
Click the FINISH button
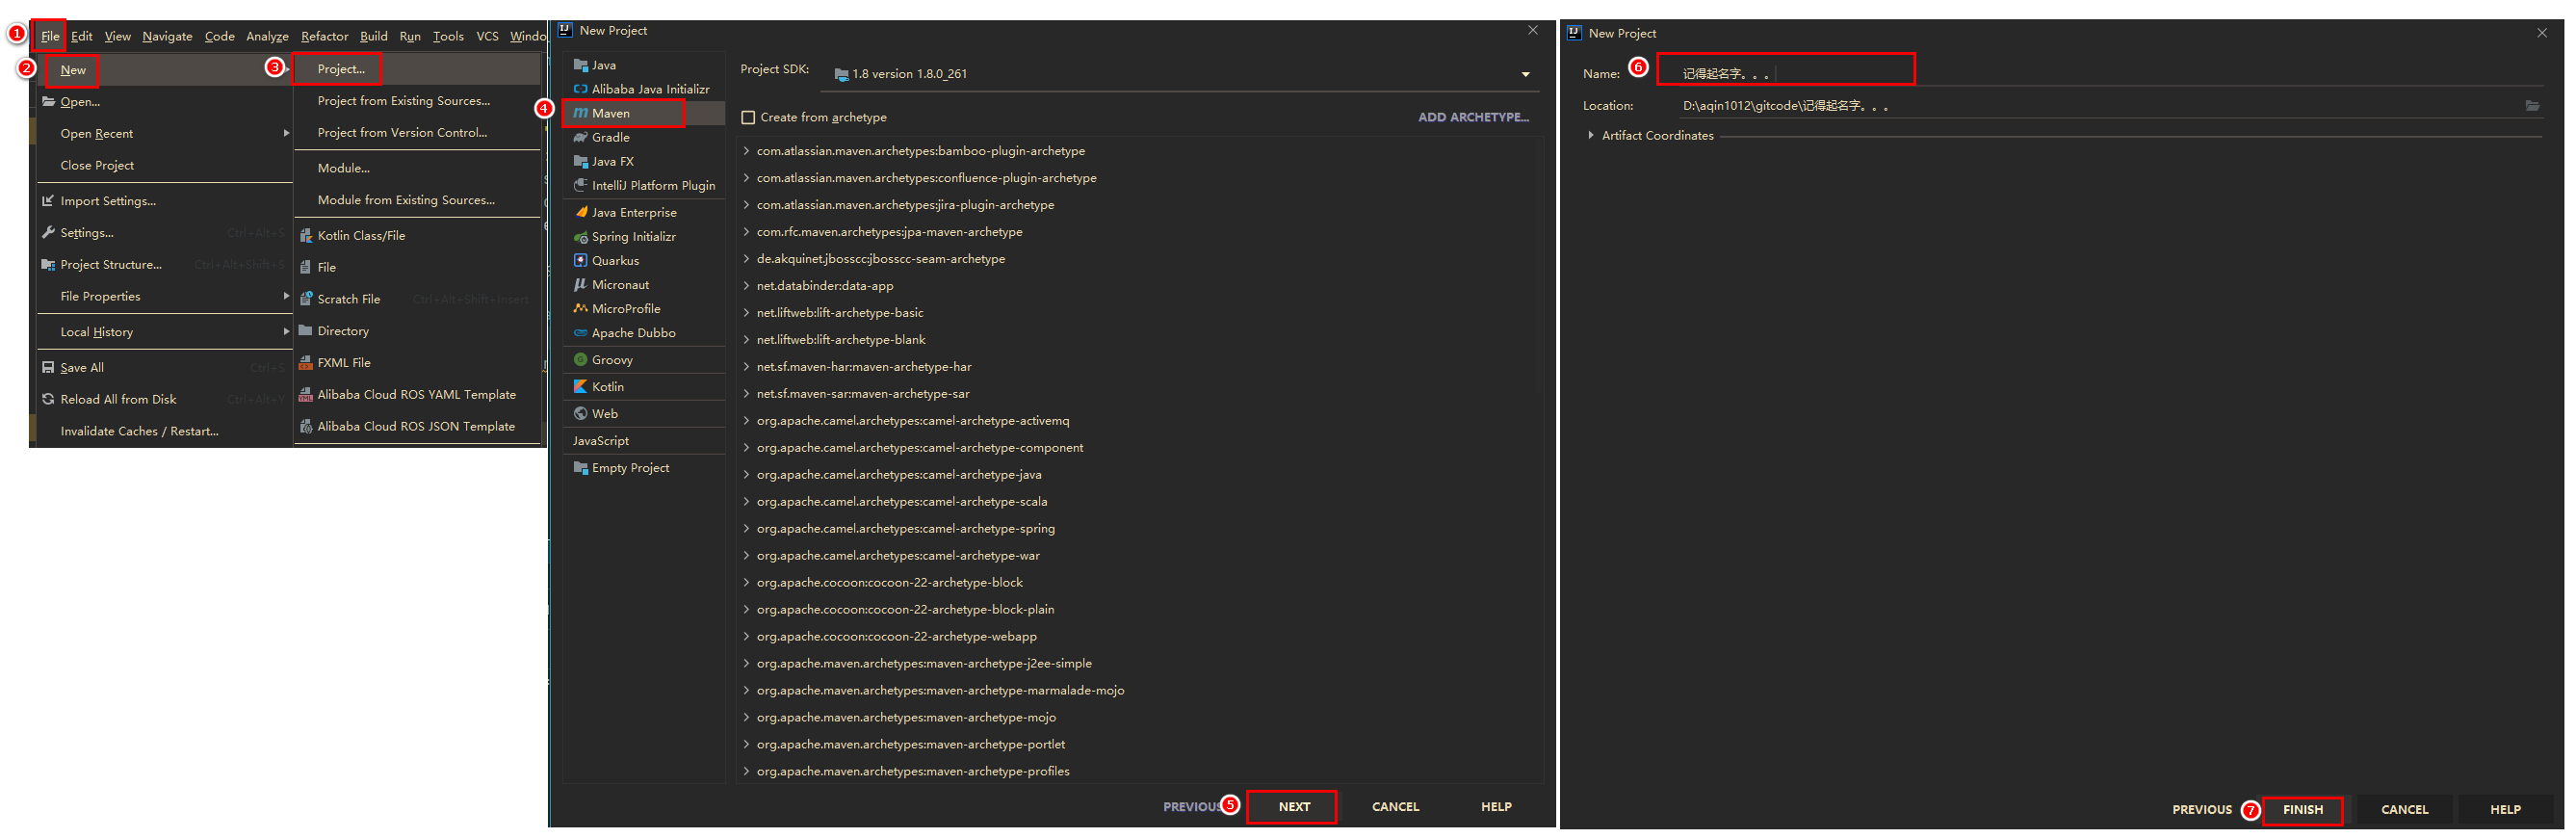pyautogui.click(x=2302, y=810)
